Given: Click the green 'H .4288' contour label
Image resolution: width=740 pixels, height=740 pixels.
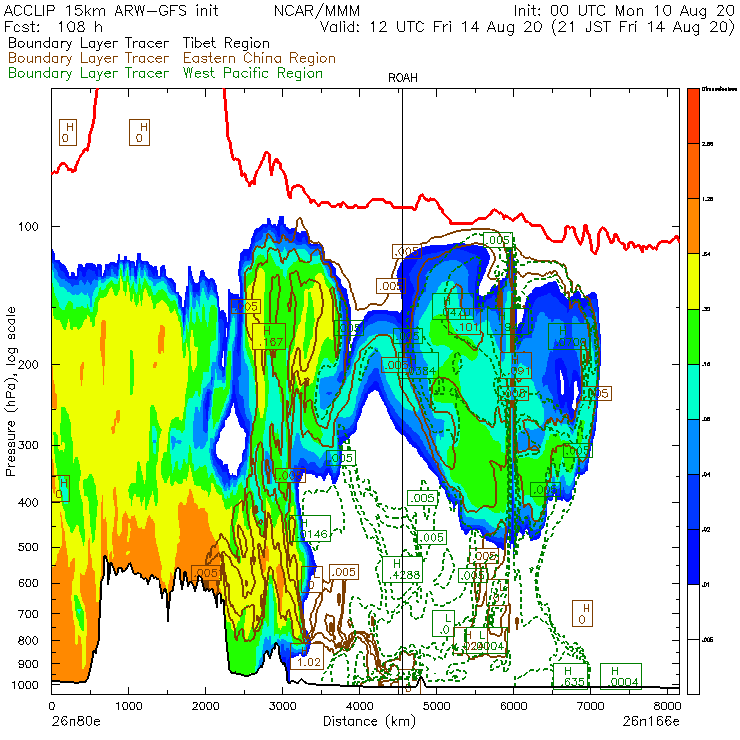Looking at the screenshot, I should [x=403, y=569].
